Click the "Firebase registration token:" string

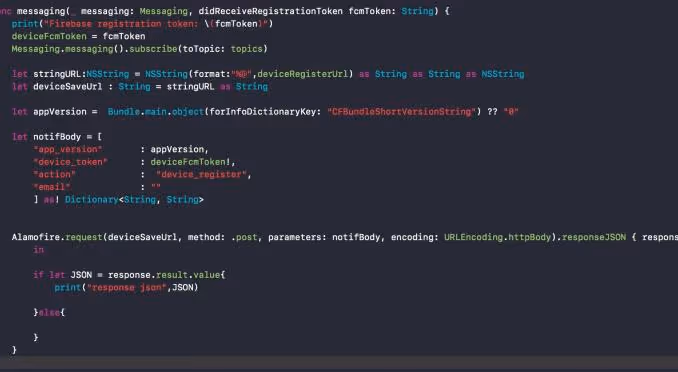click(x=121, y=24)
